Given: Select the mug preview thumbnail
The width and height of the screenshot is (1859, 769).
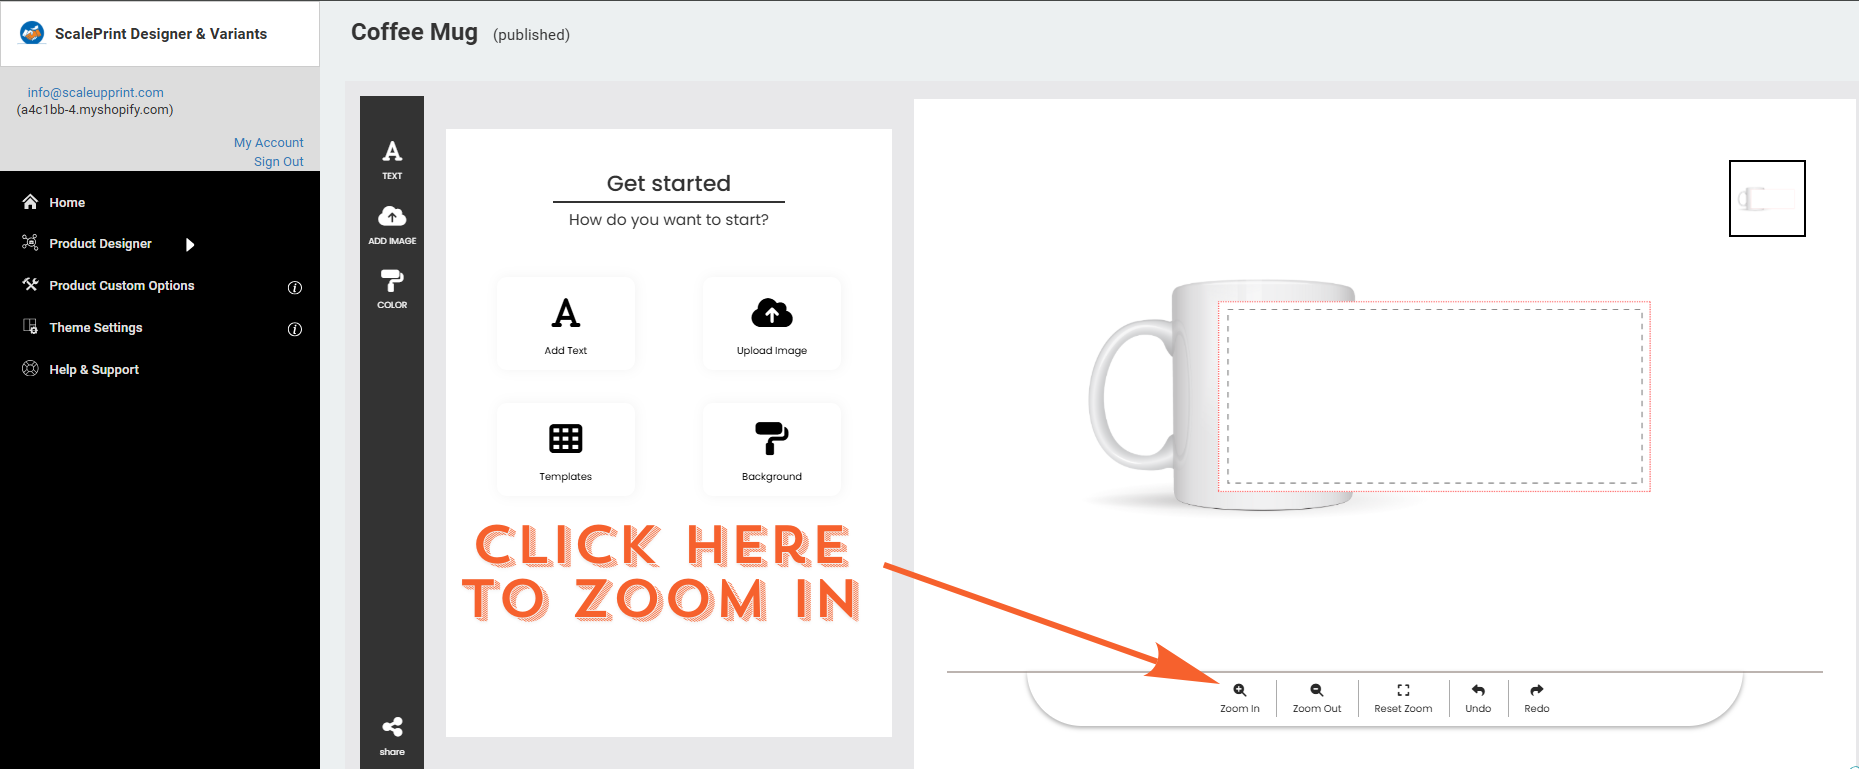Looking at the screenshot, I should pos(1767,198).
